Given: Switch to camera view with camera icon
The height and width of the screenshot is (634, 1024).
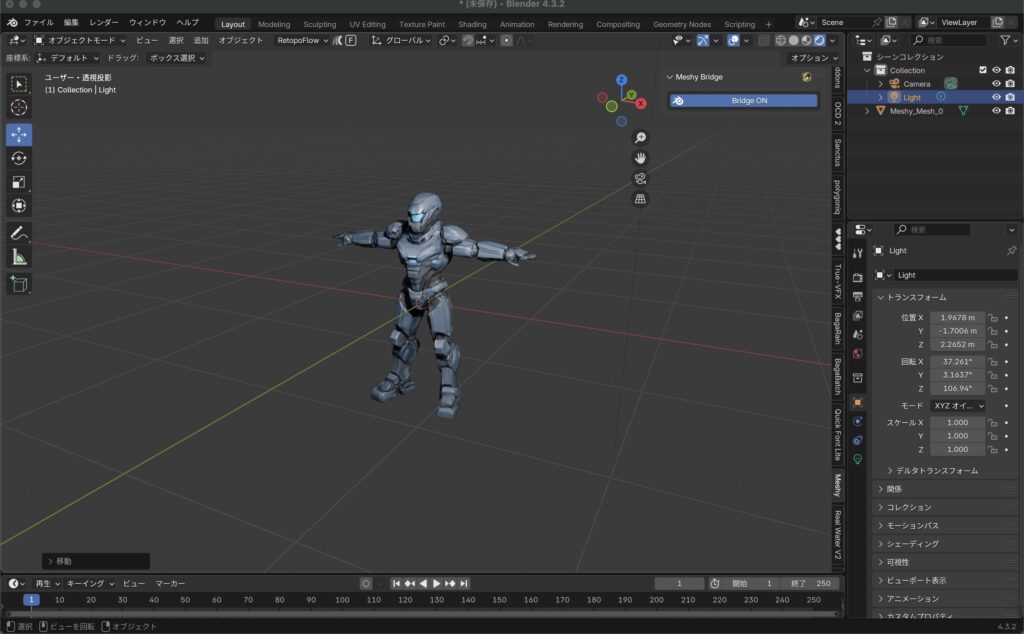Looking at the screenshot, I should pos(640,178).
